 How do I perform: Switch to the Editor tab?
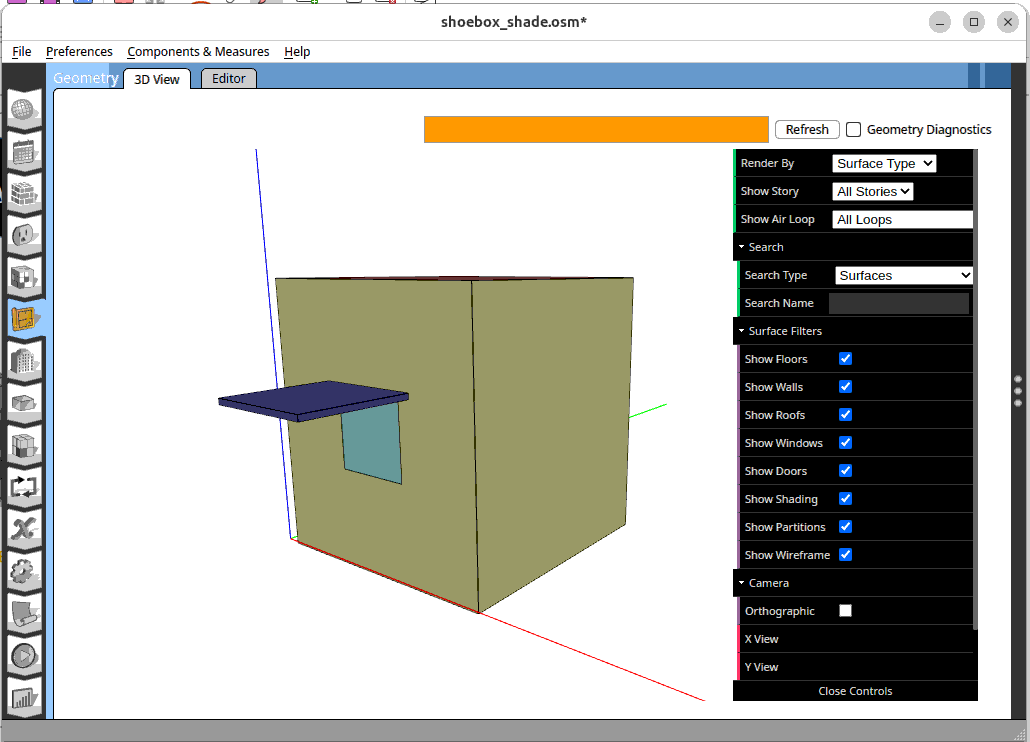tap(229, 78)
